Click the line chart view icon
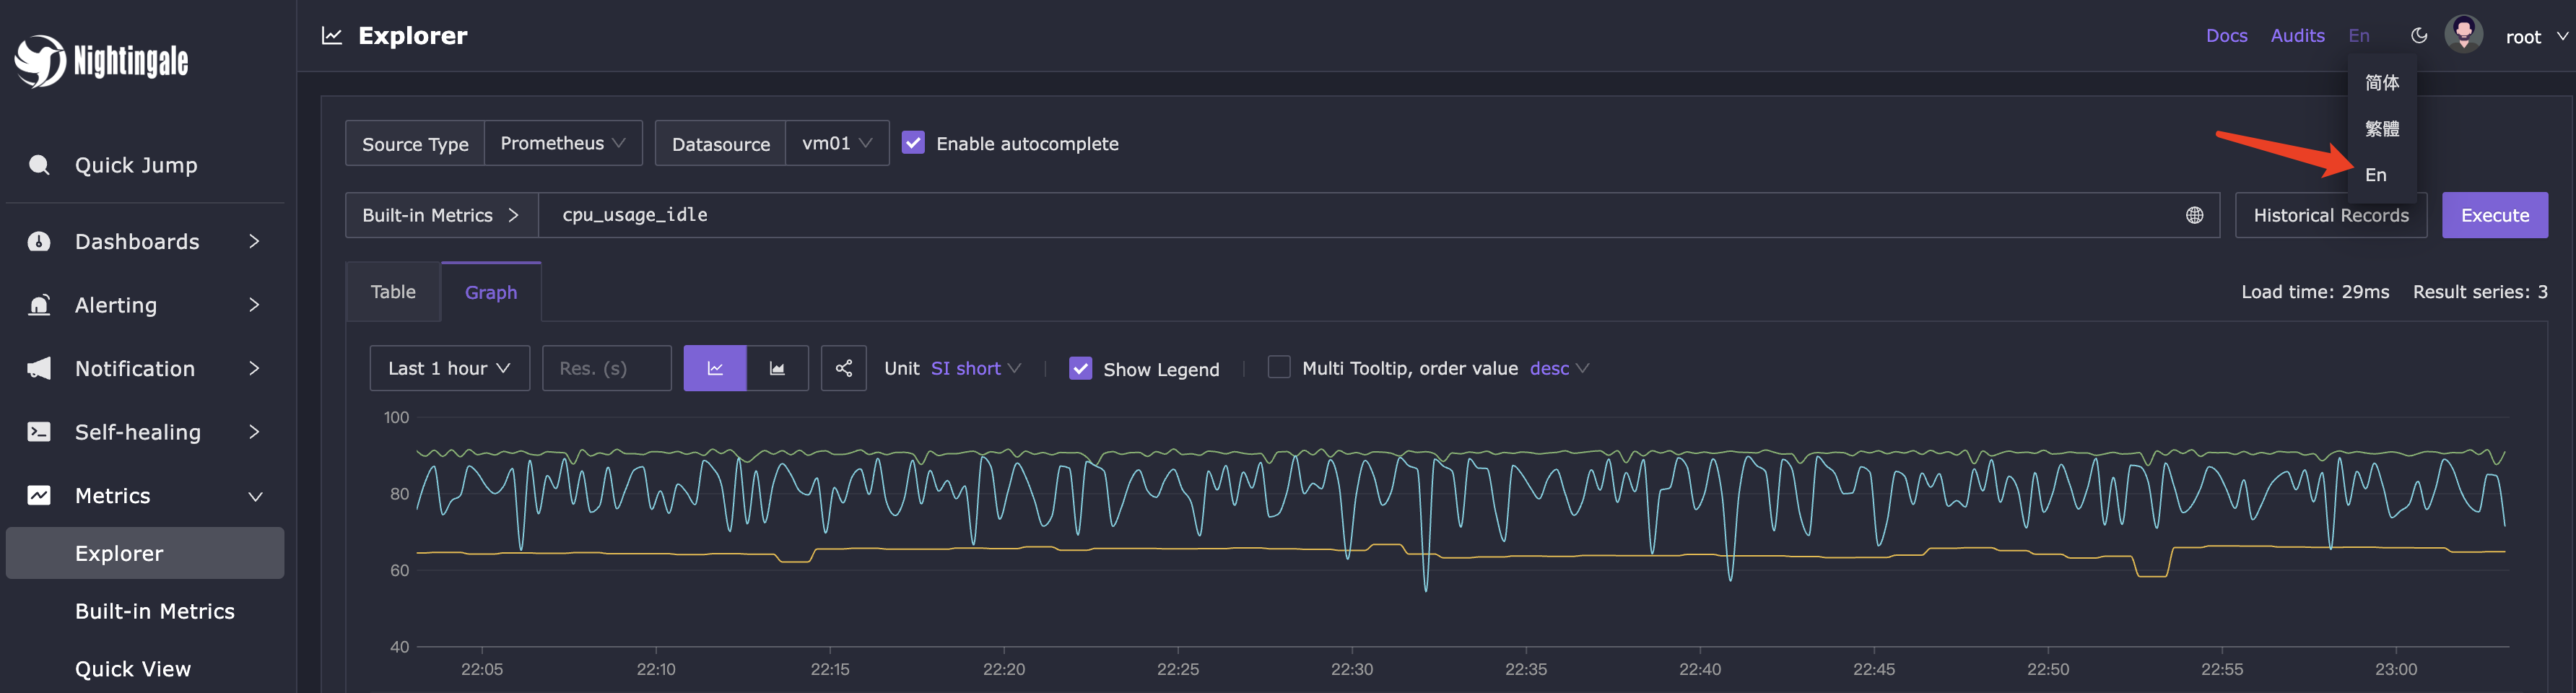The image size is (2576, 693). click(x=714, y=368)
